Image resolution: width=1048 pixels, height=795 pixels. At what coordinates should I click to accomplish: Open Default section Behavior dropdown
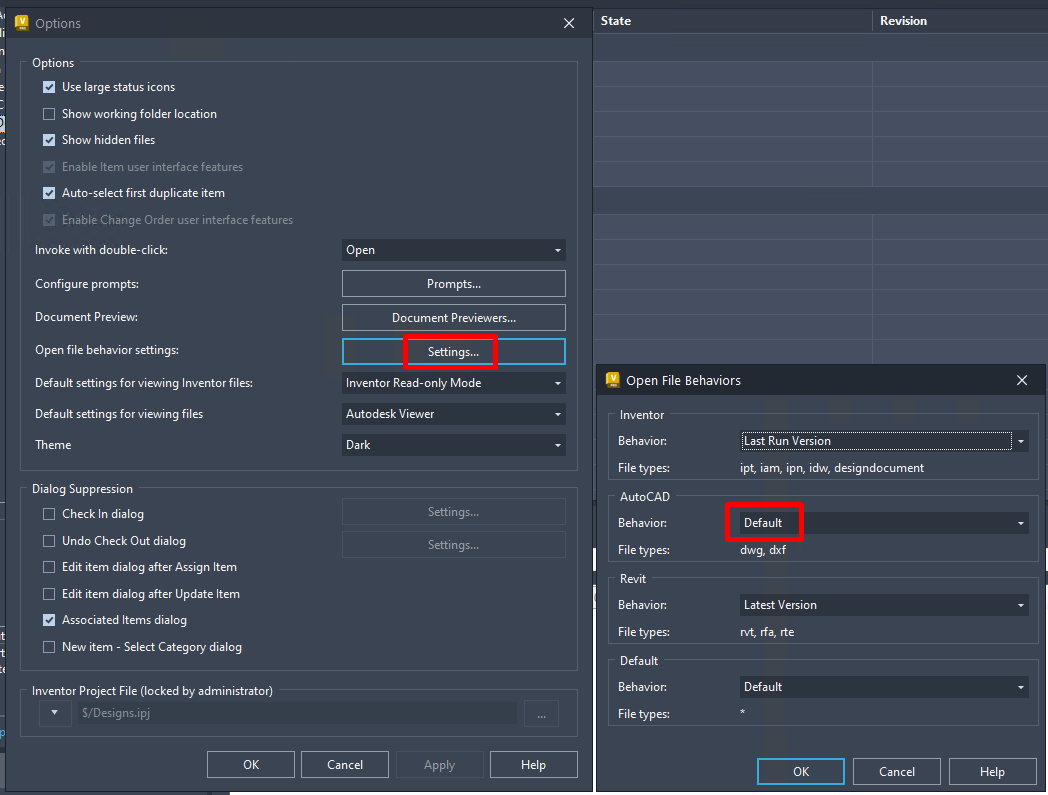[884, 687]
